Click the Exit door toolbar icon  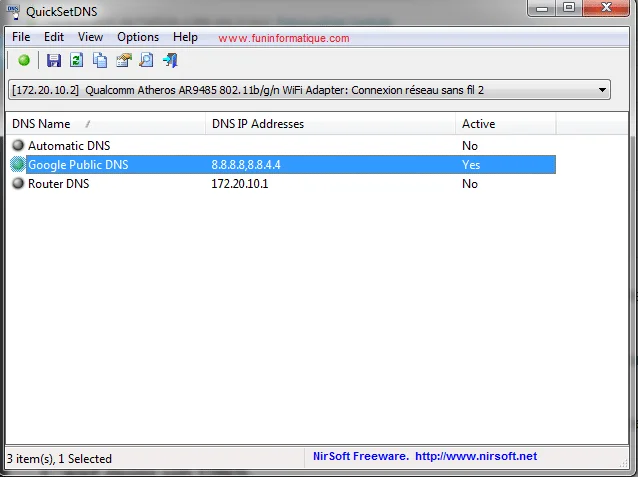[170, 60]
